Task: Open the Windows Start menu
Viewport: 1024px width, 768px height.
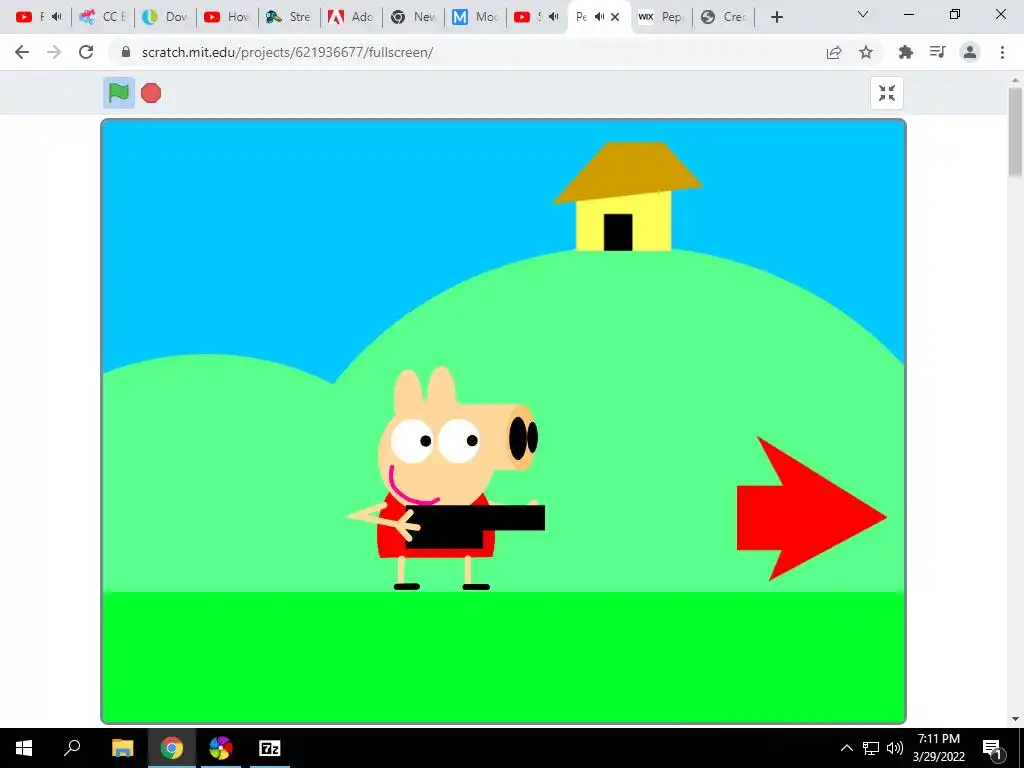Action: pyautogui.click(x=24, y=748)
